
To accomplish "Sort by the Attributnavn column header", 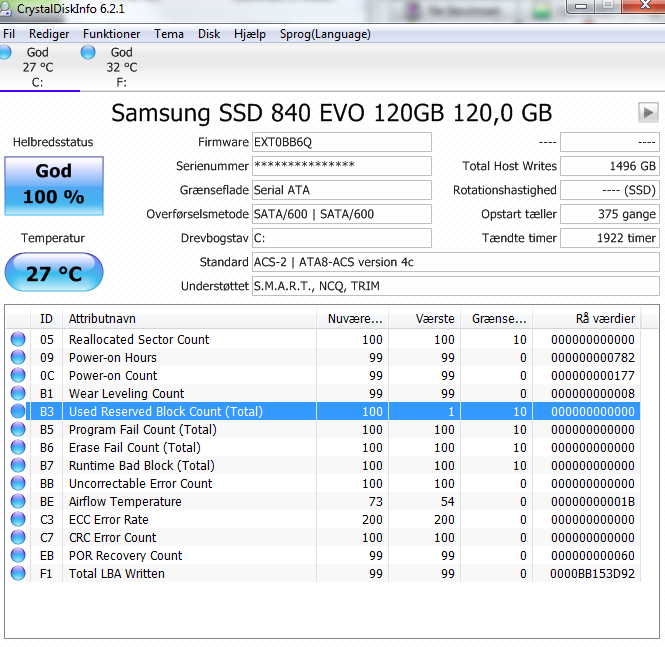I will (189, 318).
